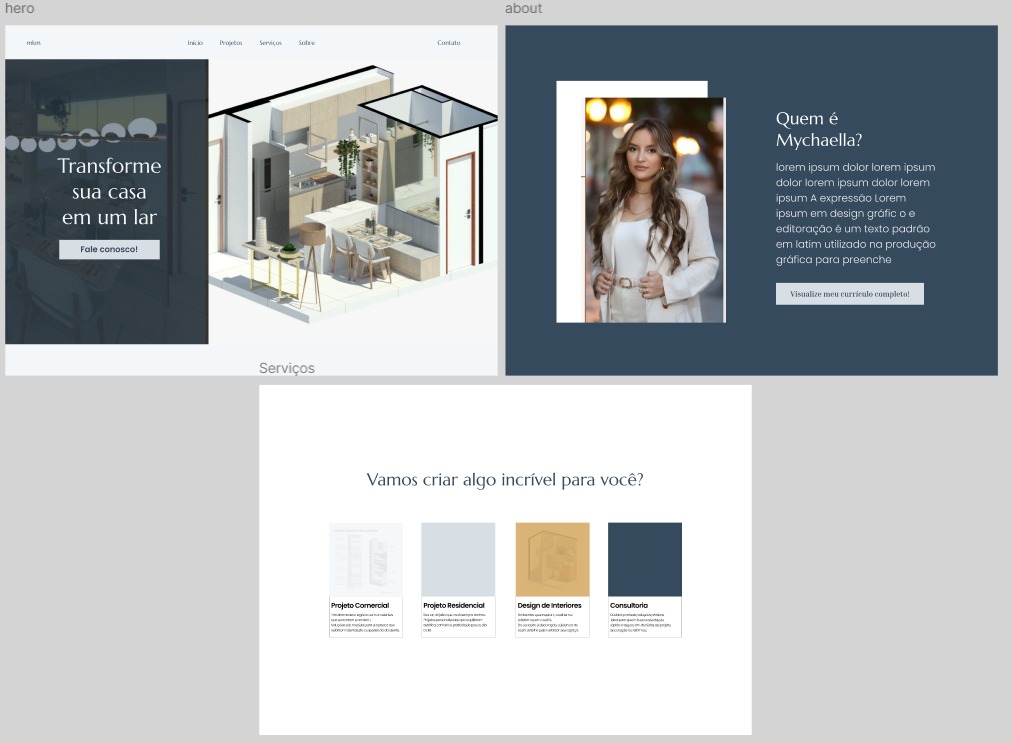The height and width of the screenshot is (743, 1012).
Task: Select the Projeto Comercial card image
Action: 366,559
